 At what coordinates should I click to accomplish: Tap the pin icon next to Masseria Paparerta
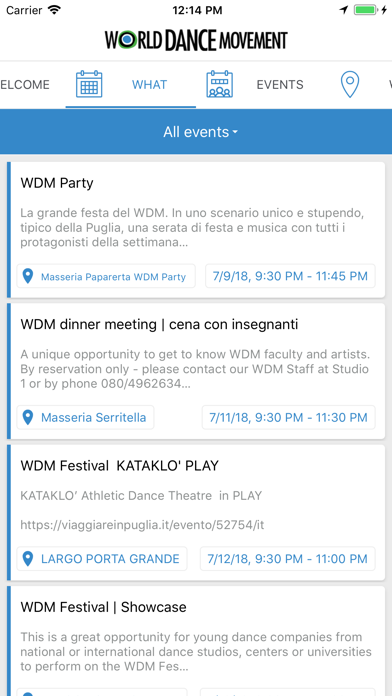(28, 277)
